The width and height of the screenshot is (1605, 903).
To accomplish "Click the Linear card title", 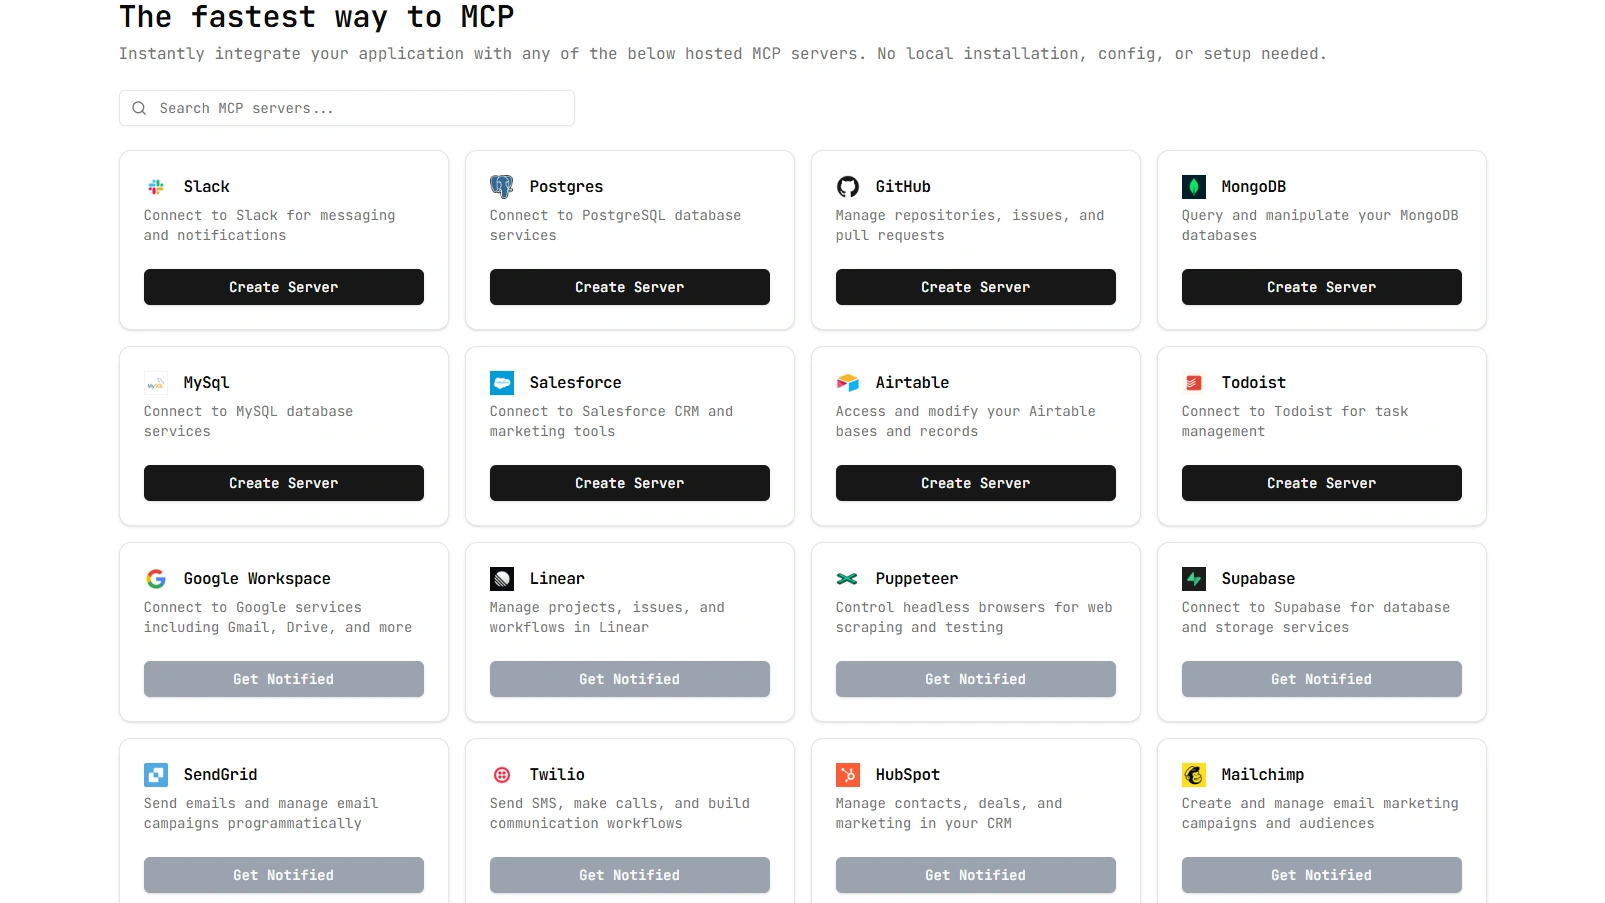I will [557, 579].
